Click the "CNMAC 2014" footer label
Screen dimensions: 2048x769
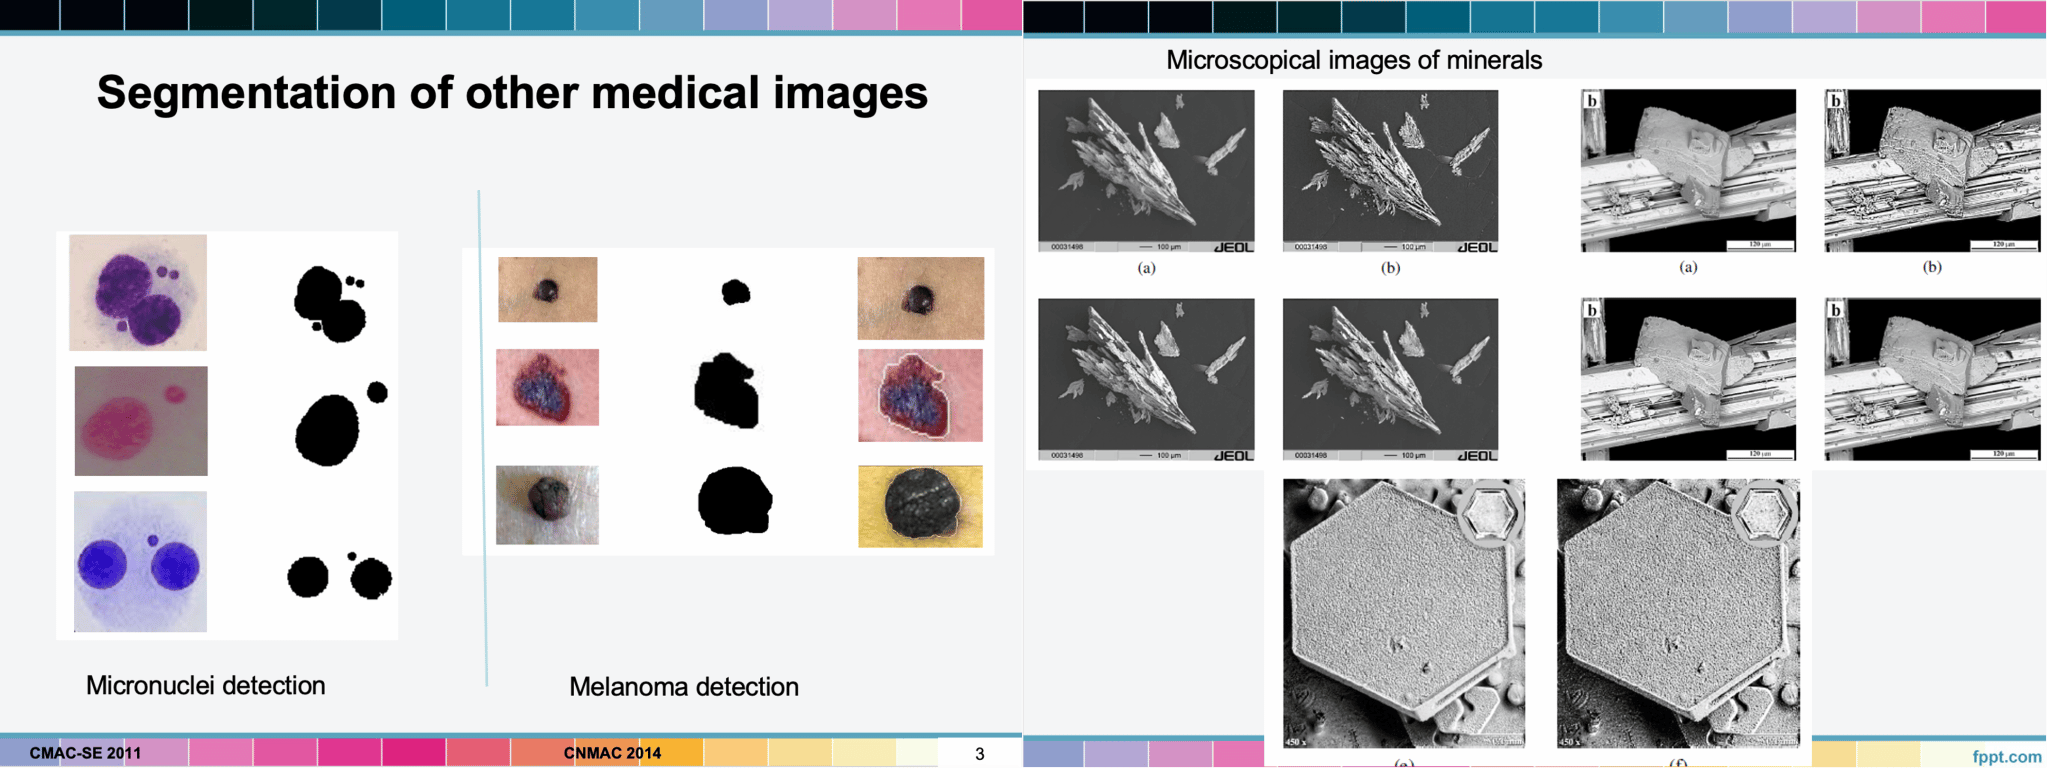coord(612,753)
